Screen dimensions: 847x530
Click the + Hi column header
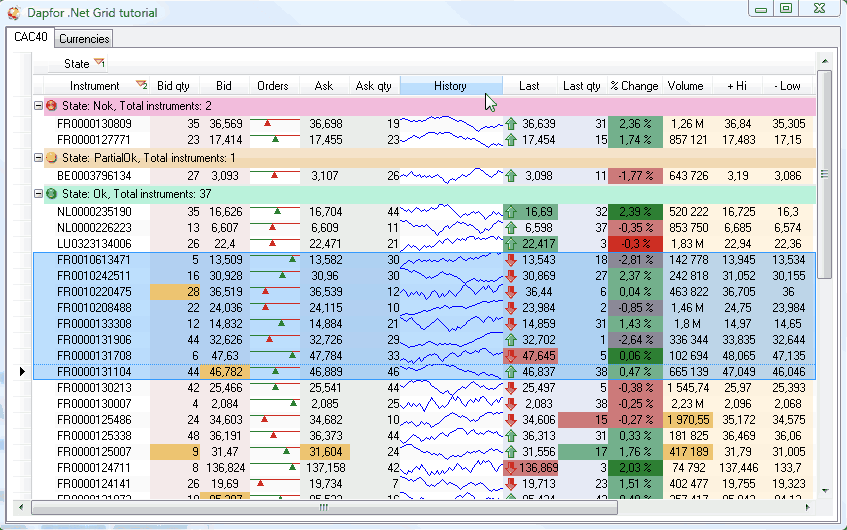[x=737, y=86]
